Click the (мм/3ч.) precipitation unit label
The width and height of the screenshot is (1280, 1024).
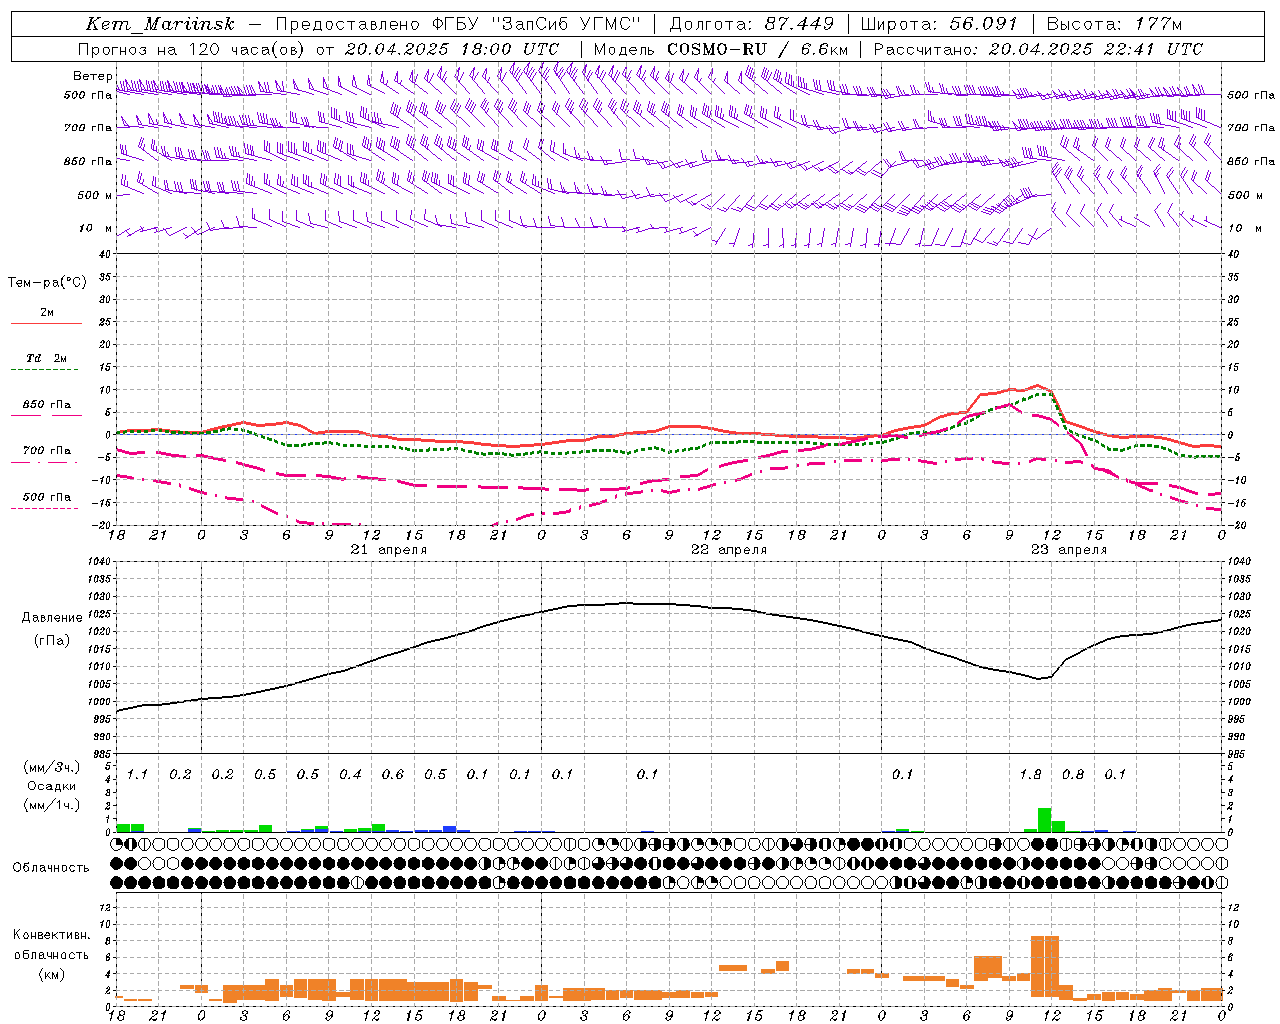(x=51, y=767)
